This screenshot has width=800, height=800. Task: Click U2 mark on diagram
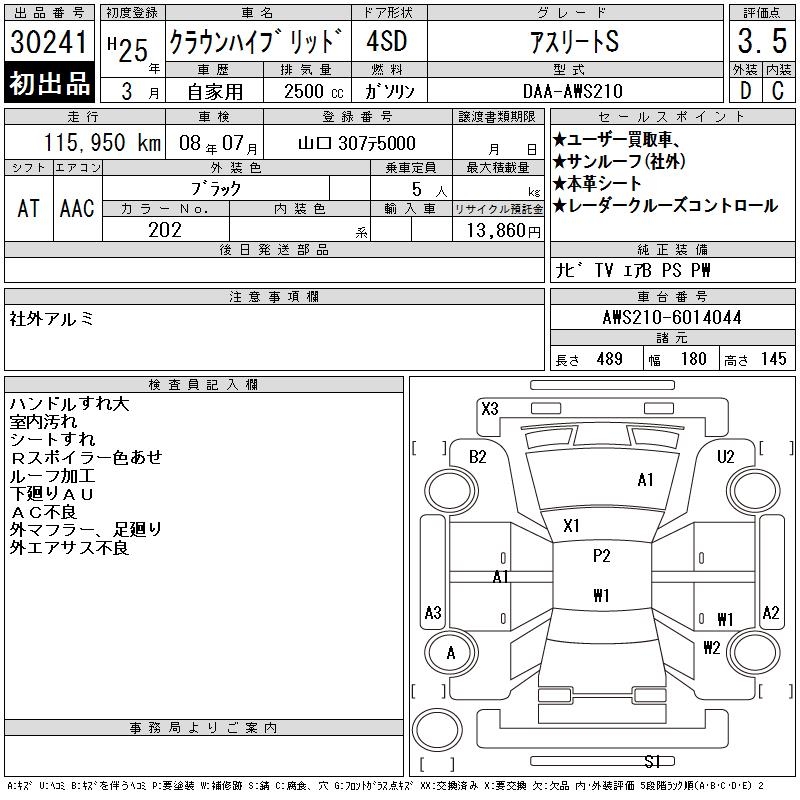(x=726, y=457)
